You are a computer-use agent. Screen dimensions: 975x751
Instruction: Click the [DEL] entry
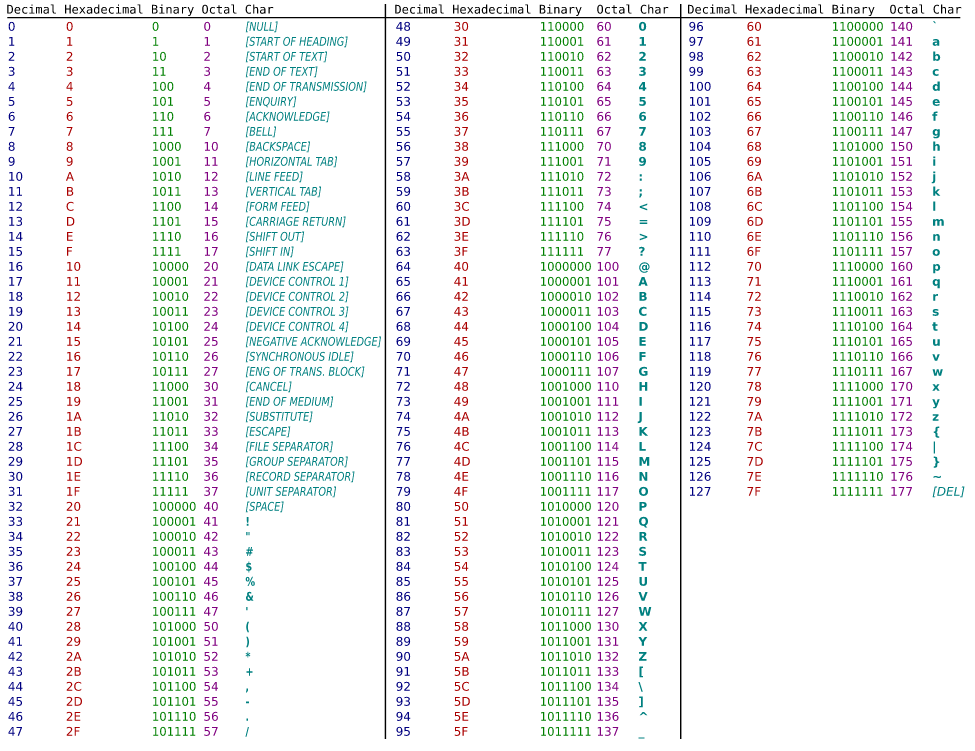[x=948, y=492]
